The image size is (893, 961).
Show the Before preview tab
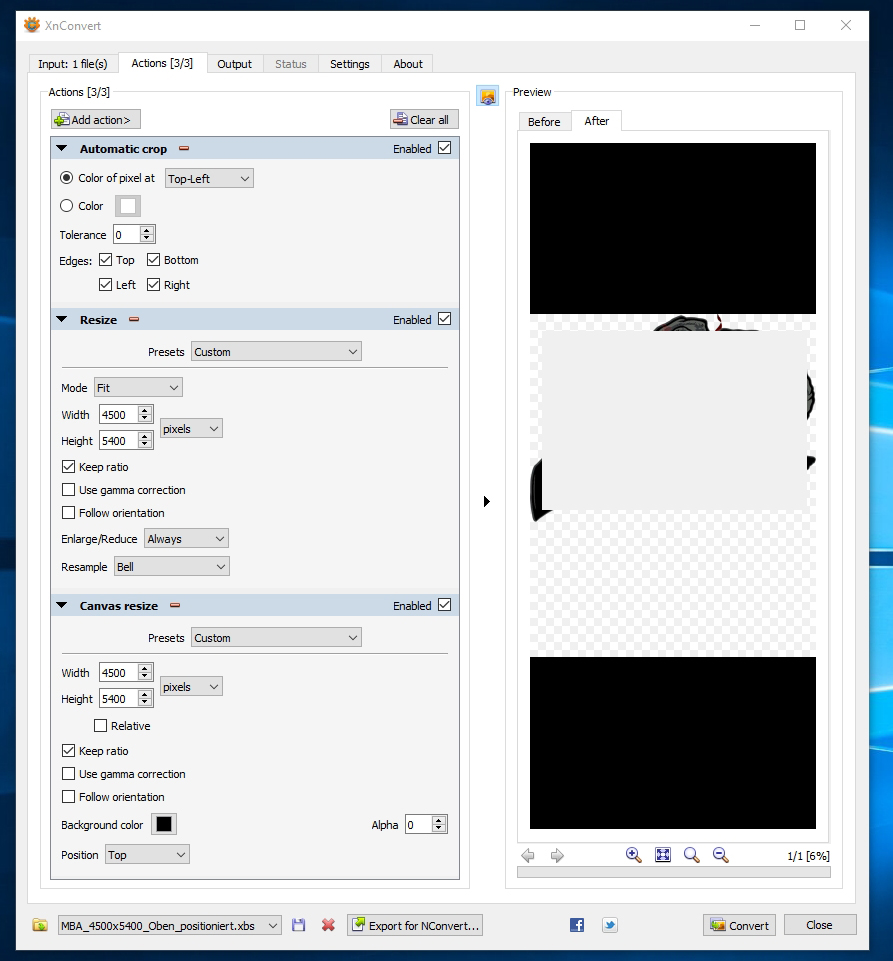tap(544, 121)
